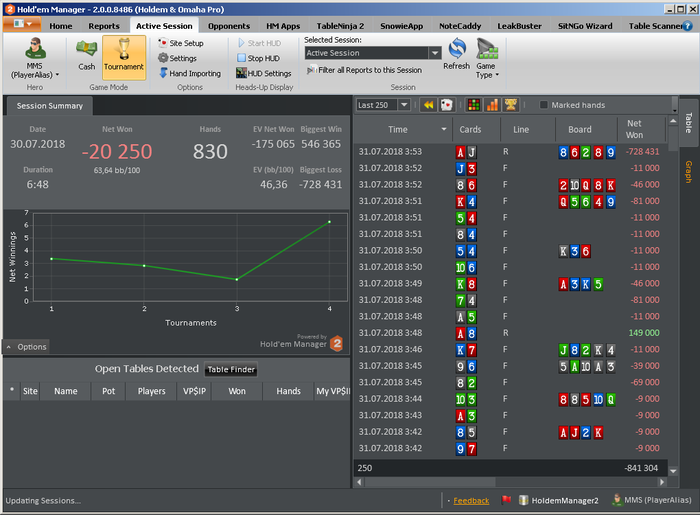The height and width of the screenshot is (515, 700).
Task: Click the Refresh session icon
Action: click(457, 54)
